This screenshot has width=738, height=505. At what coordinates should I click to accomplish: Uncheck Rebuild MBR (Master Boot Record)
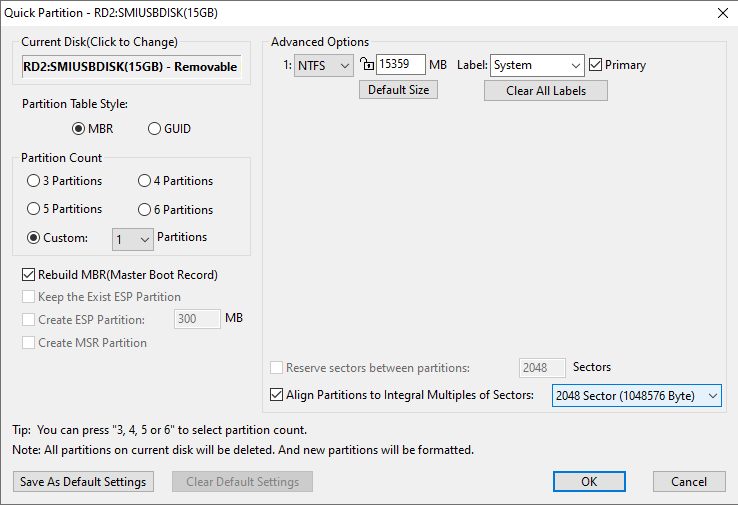pyautogui.click(x=29, y=274)
